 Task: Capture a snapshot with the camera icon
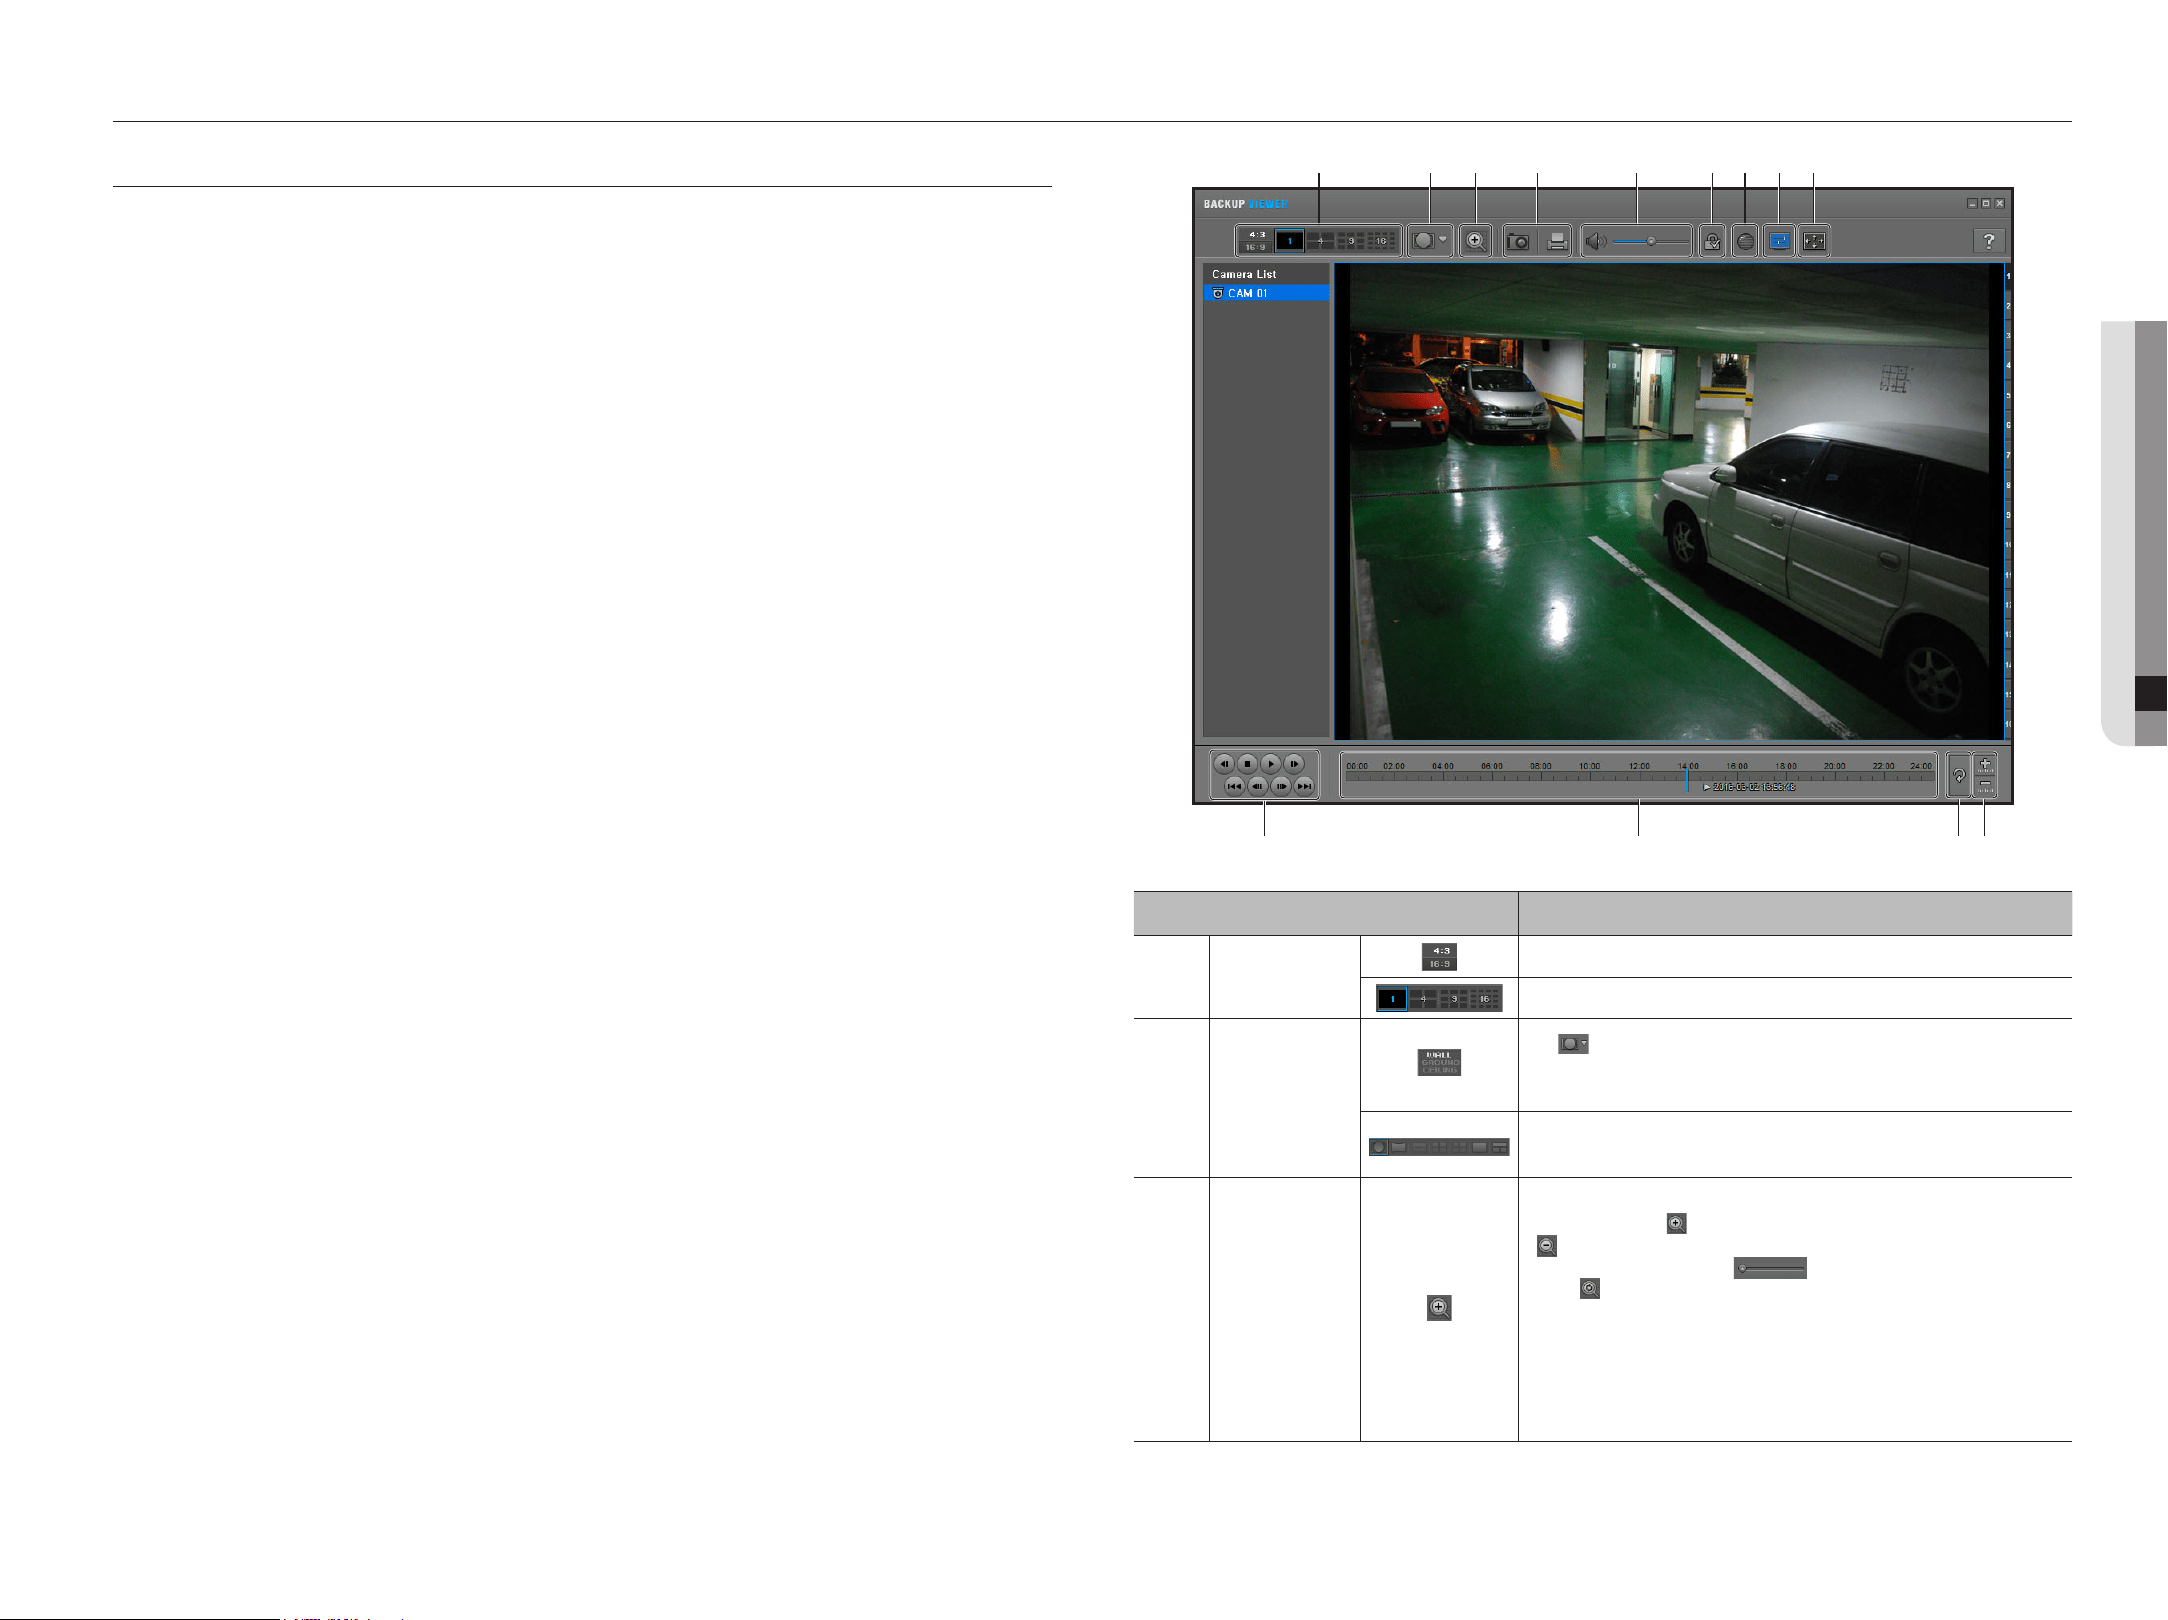[1518, 242]
